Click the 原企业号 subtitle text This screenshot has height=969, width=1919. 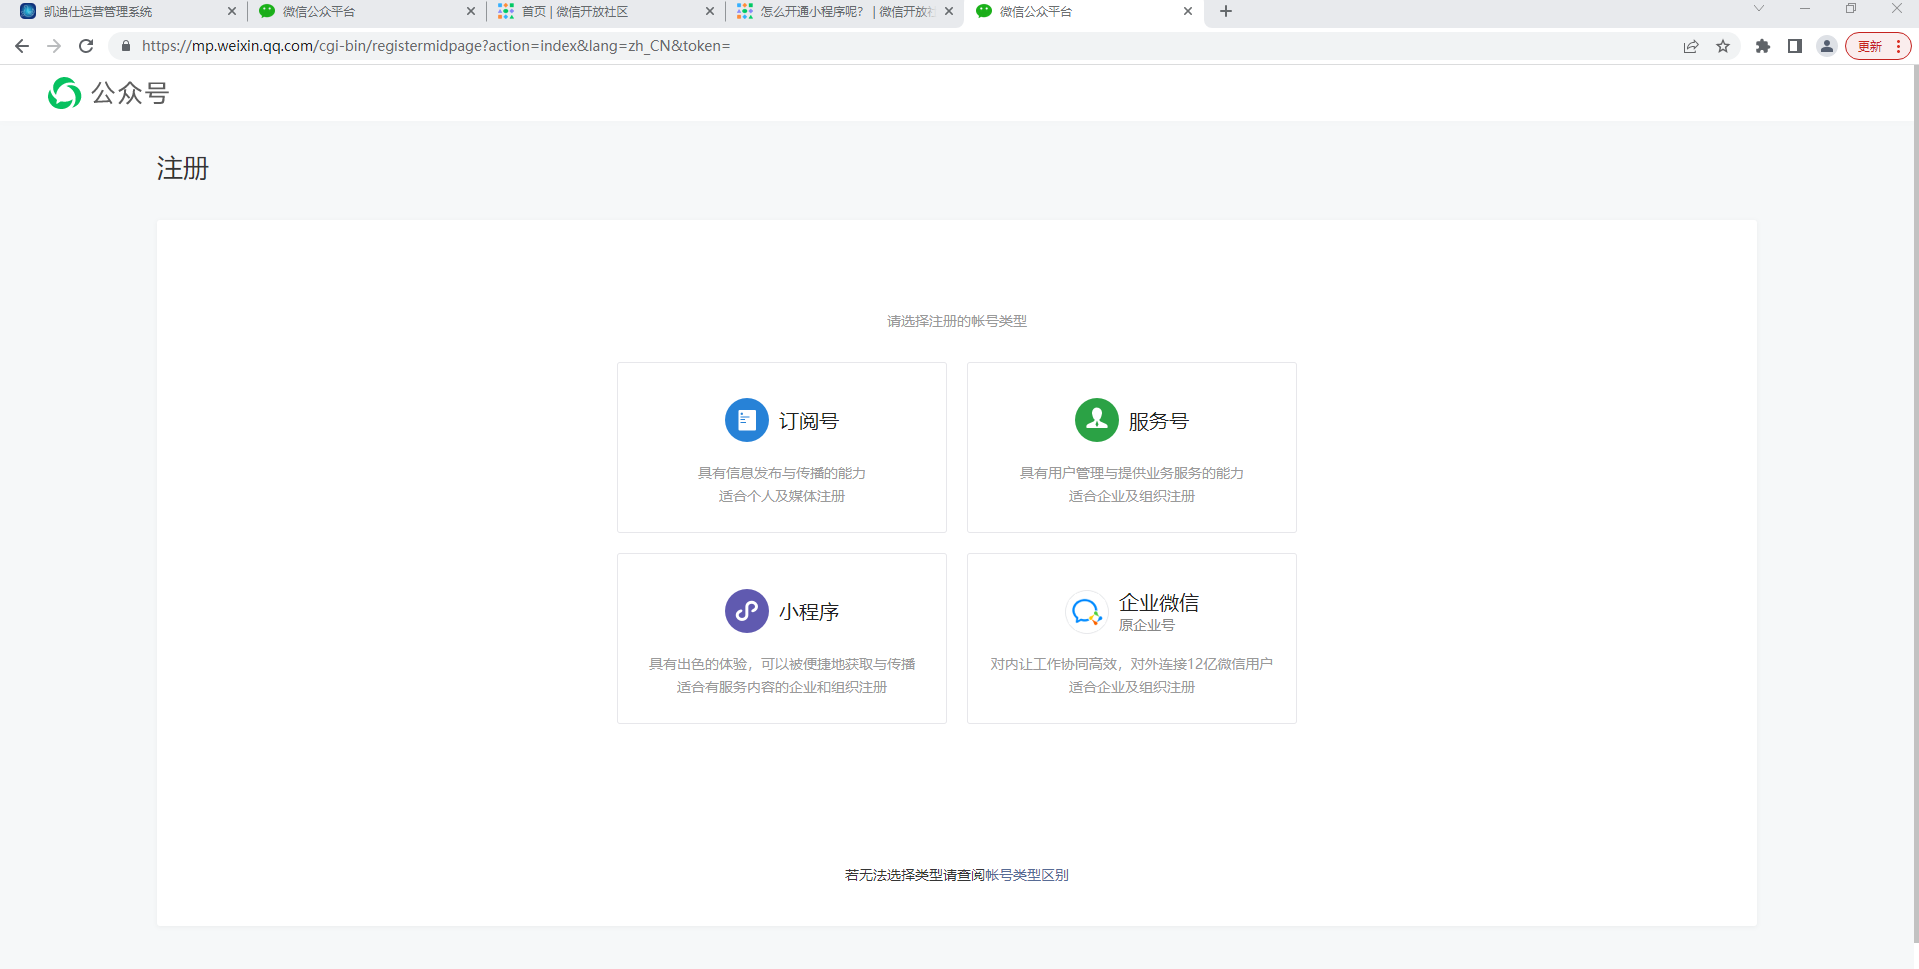click(x=1147, y=625)
